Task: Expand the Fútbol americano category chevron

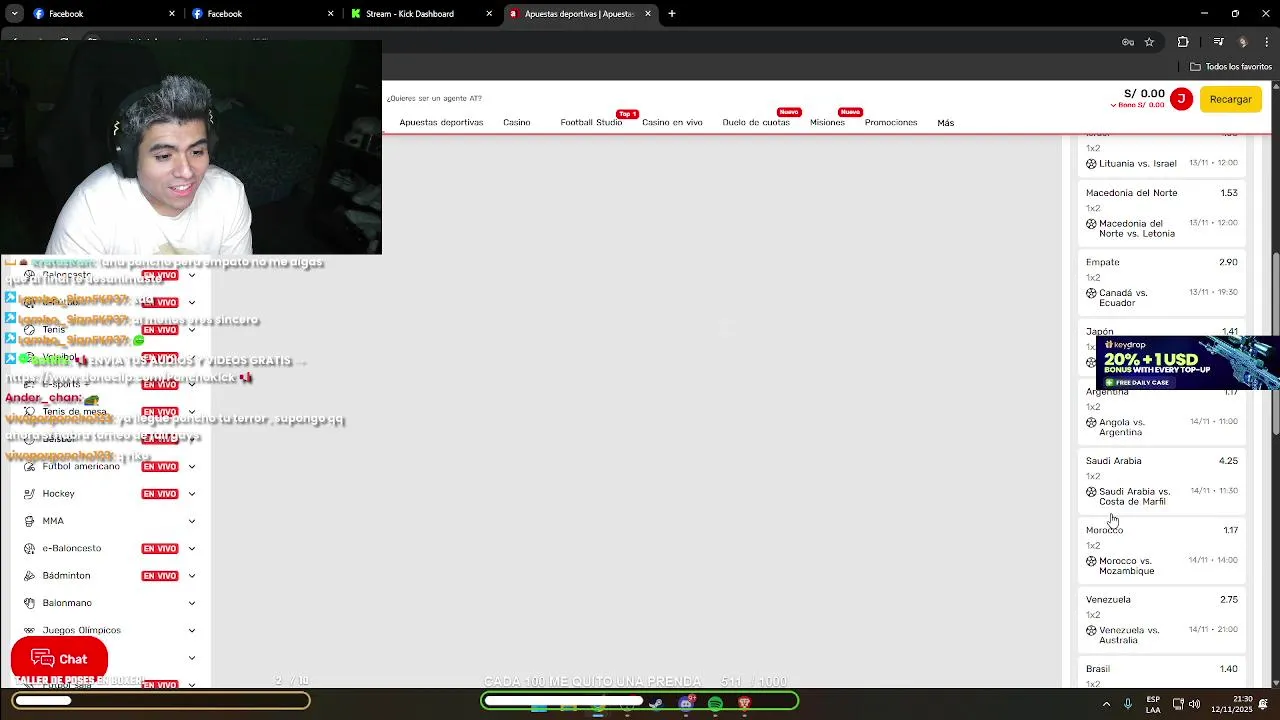Action: (192, 467)
